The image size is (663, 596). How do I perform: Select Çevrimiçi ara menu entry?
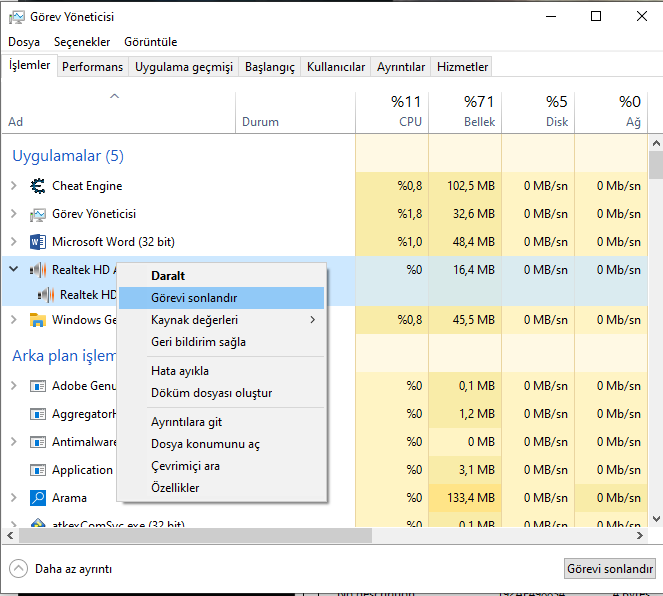[x=222, y=466]
